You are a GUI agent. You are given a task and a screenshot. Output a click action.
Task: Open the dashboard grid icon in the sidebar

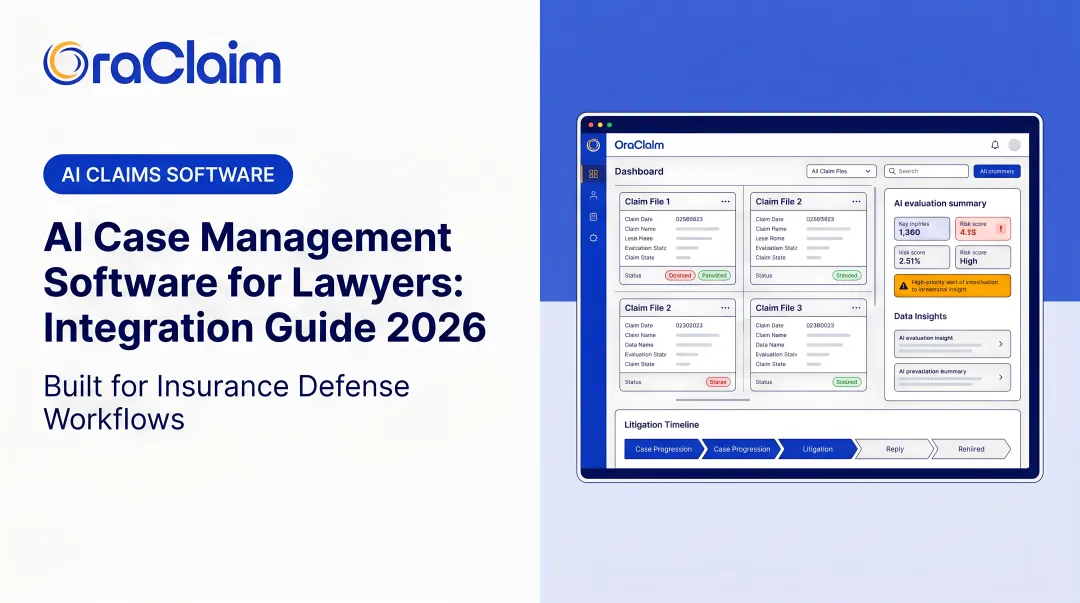(x=593, y=174)
